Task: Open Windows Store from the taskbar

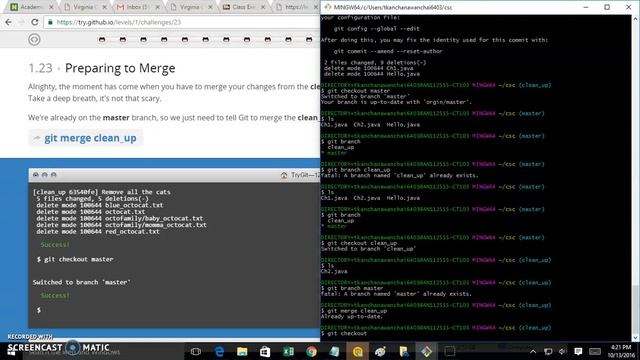Action: click(265, 351)
